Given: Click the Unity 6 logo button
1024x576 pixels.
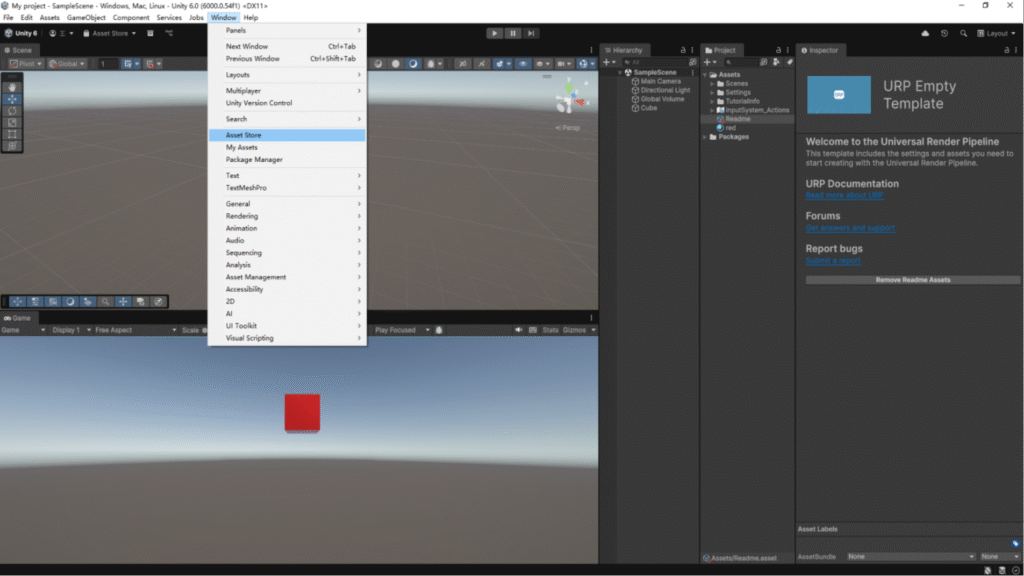Looking at the screenshot, I should [x=21, y=33].
